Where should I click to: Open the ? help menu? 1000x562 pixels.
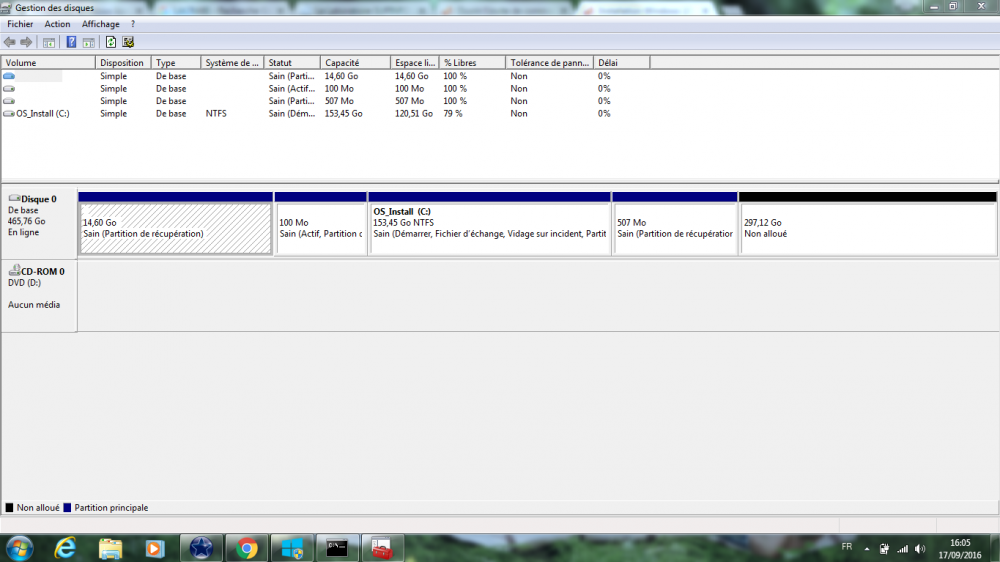click(133, 24)
